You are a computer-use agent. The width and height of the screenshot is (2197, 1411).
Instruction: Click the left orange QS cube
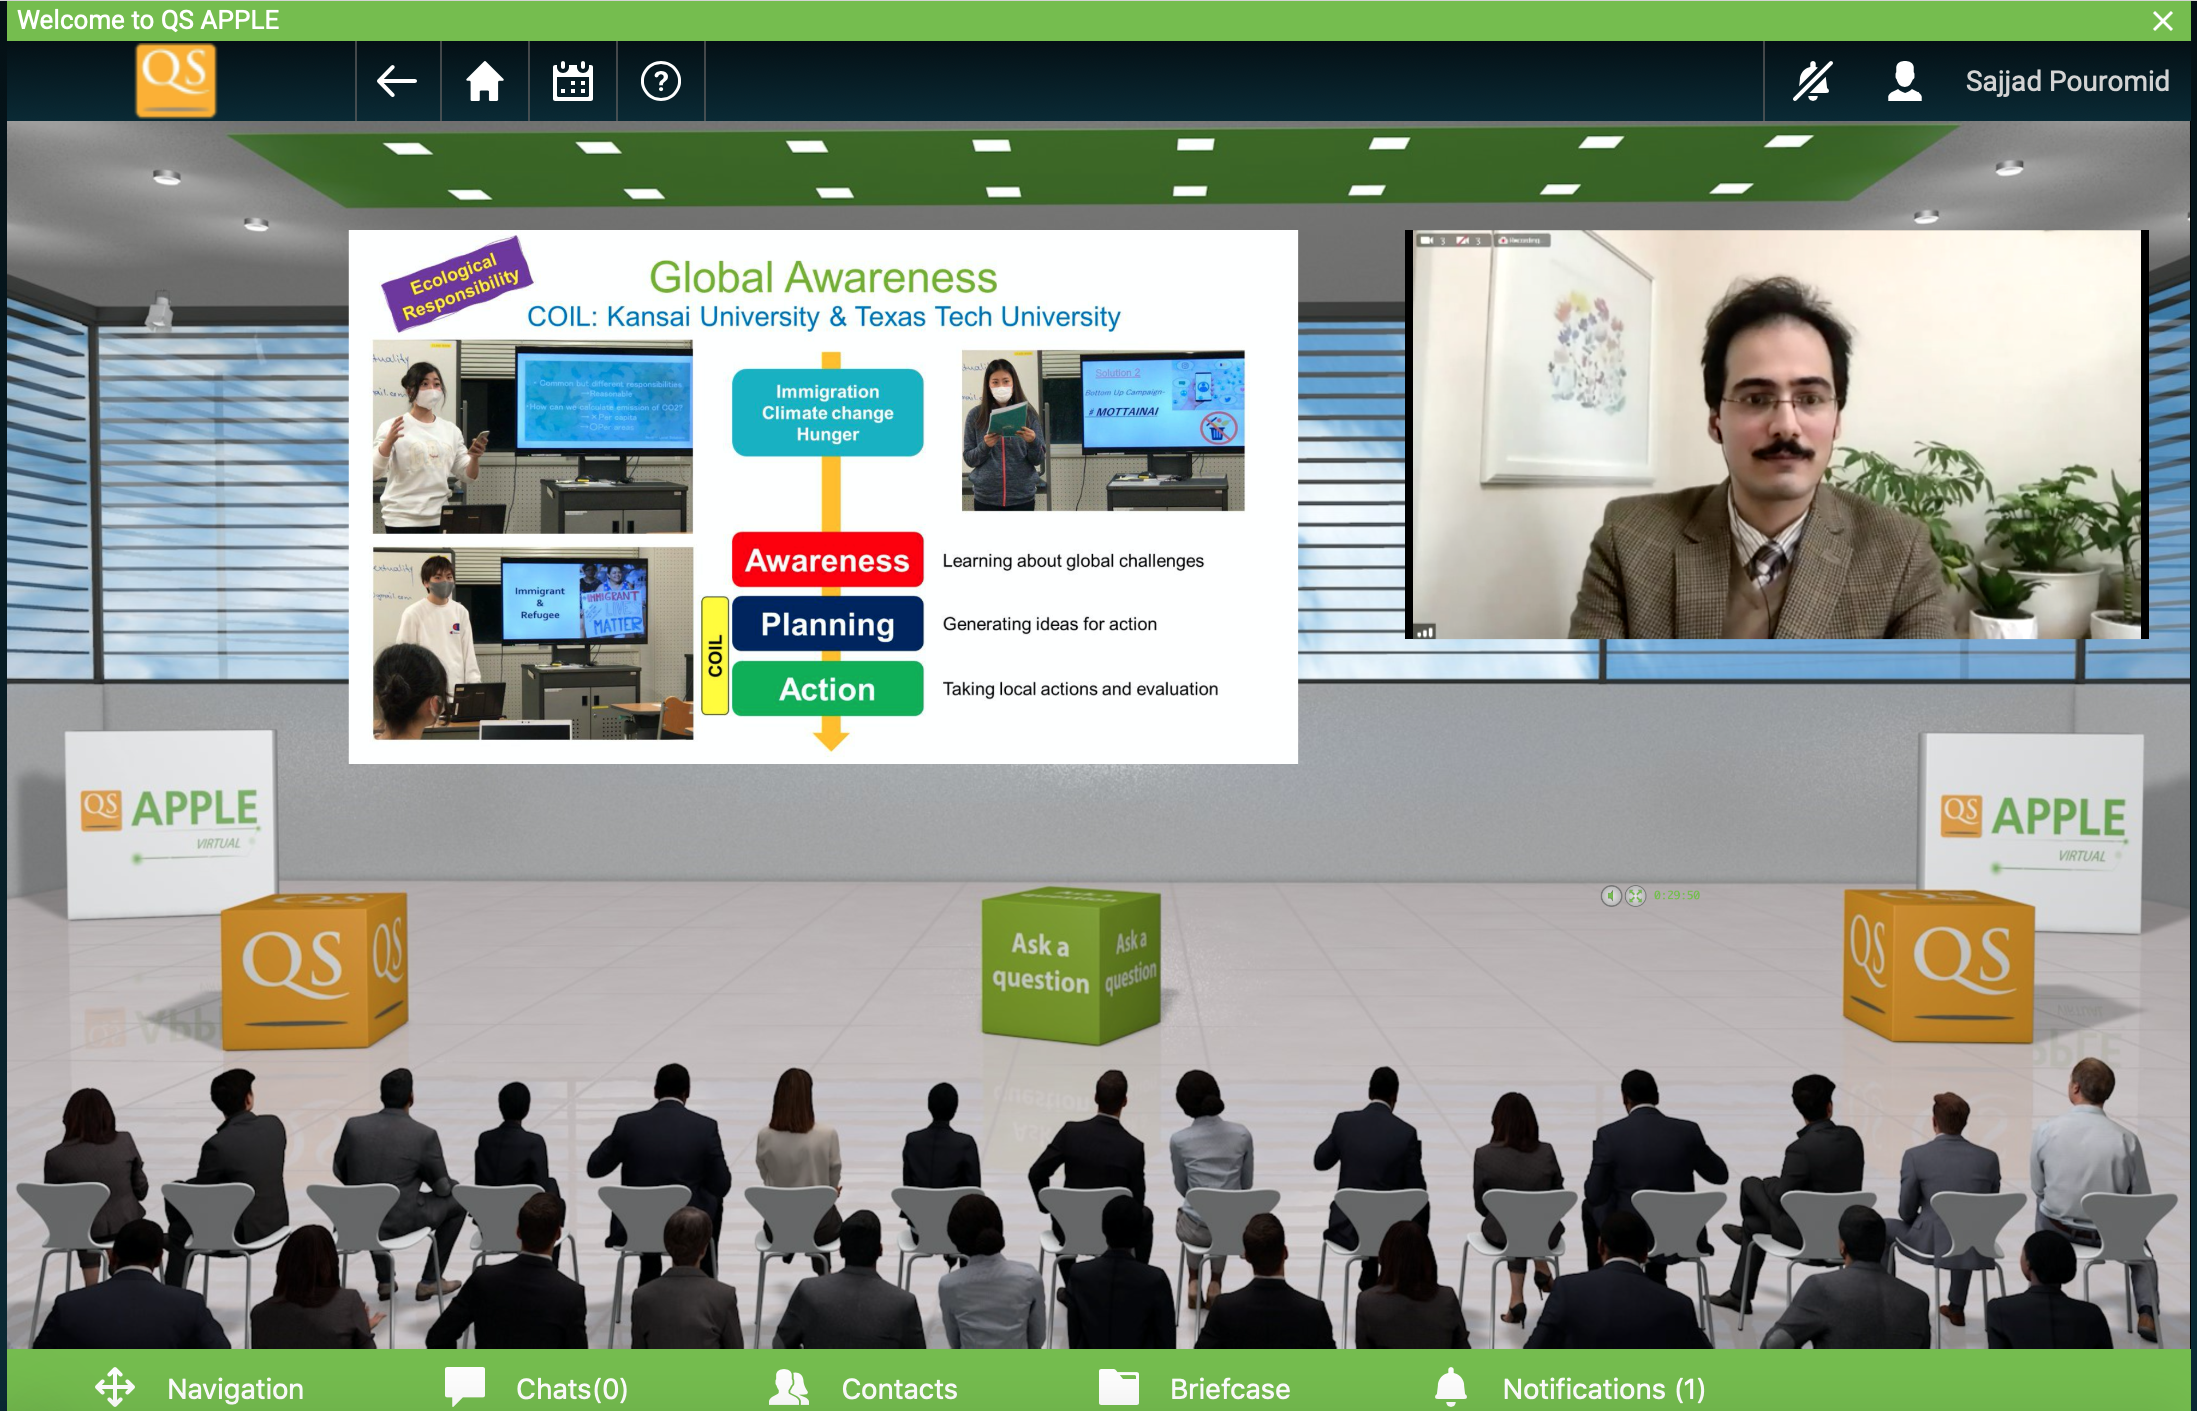[x=314, y=970]
